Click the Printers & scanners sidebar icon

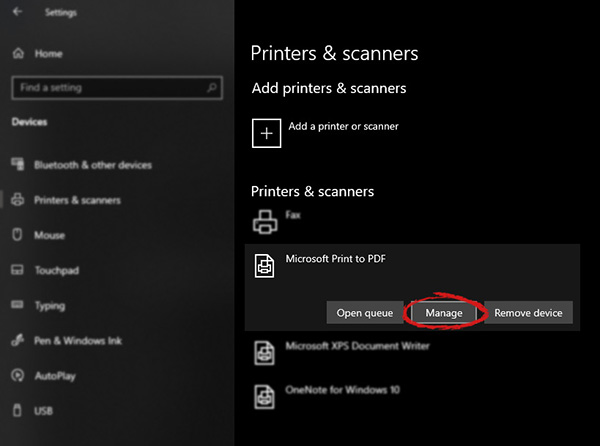pos(18,200)
